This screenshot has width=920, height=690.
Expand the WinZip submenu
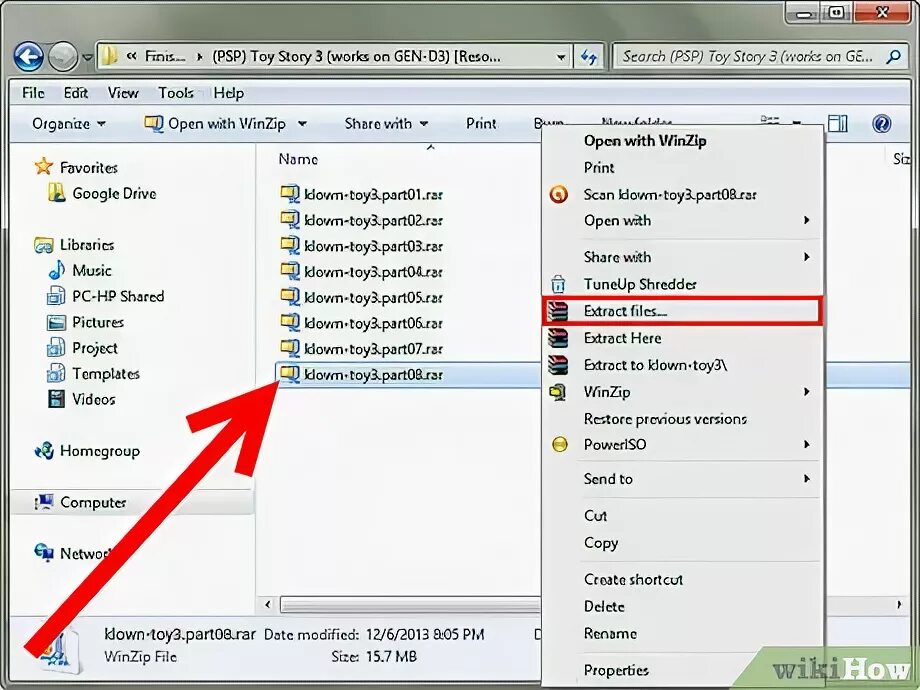coord(807,391)
